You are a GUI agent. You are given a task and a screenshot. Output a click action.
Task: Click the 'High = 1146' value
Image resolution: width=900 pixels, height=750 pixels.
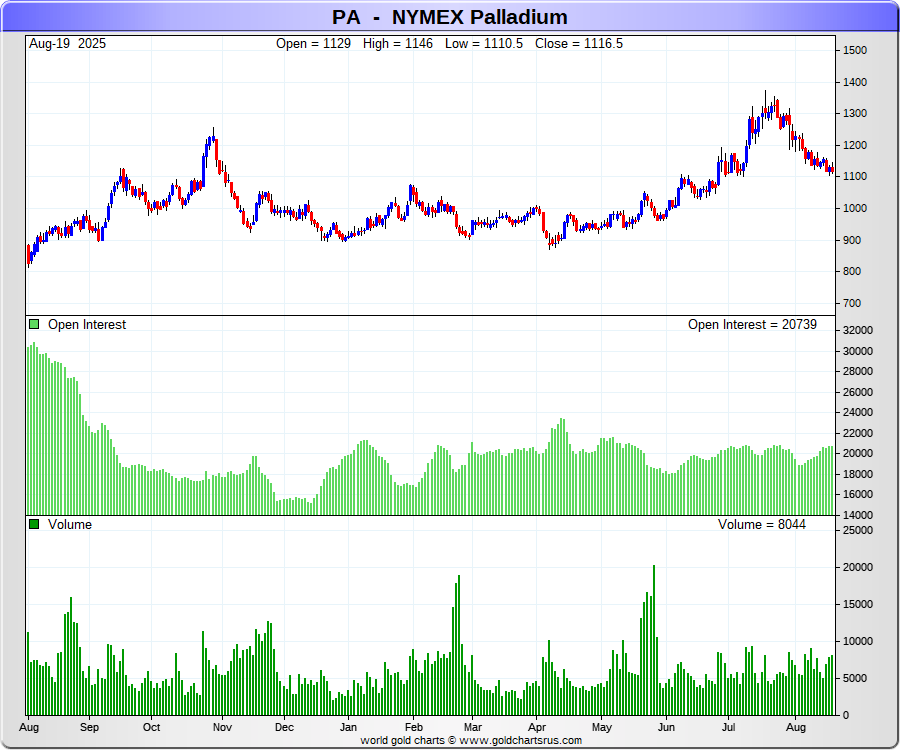(397, 44)
